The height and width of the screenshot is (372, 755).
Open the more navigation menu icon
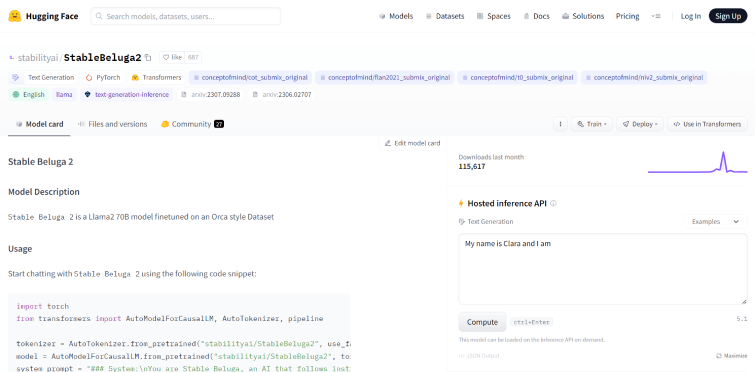(656, 16)
